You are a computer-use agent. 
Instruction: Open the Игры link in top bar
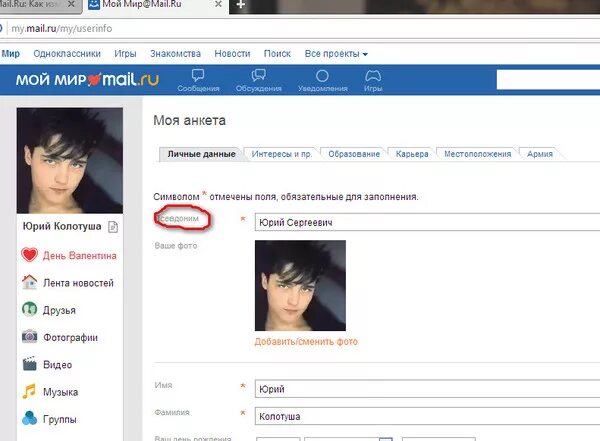pos(125,54)
